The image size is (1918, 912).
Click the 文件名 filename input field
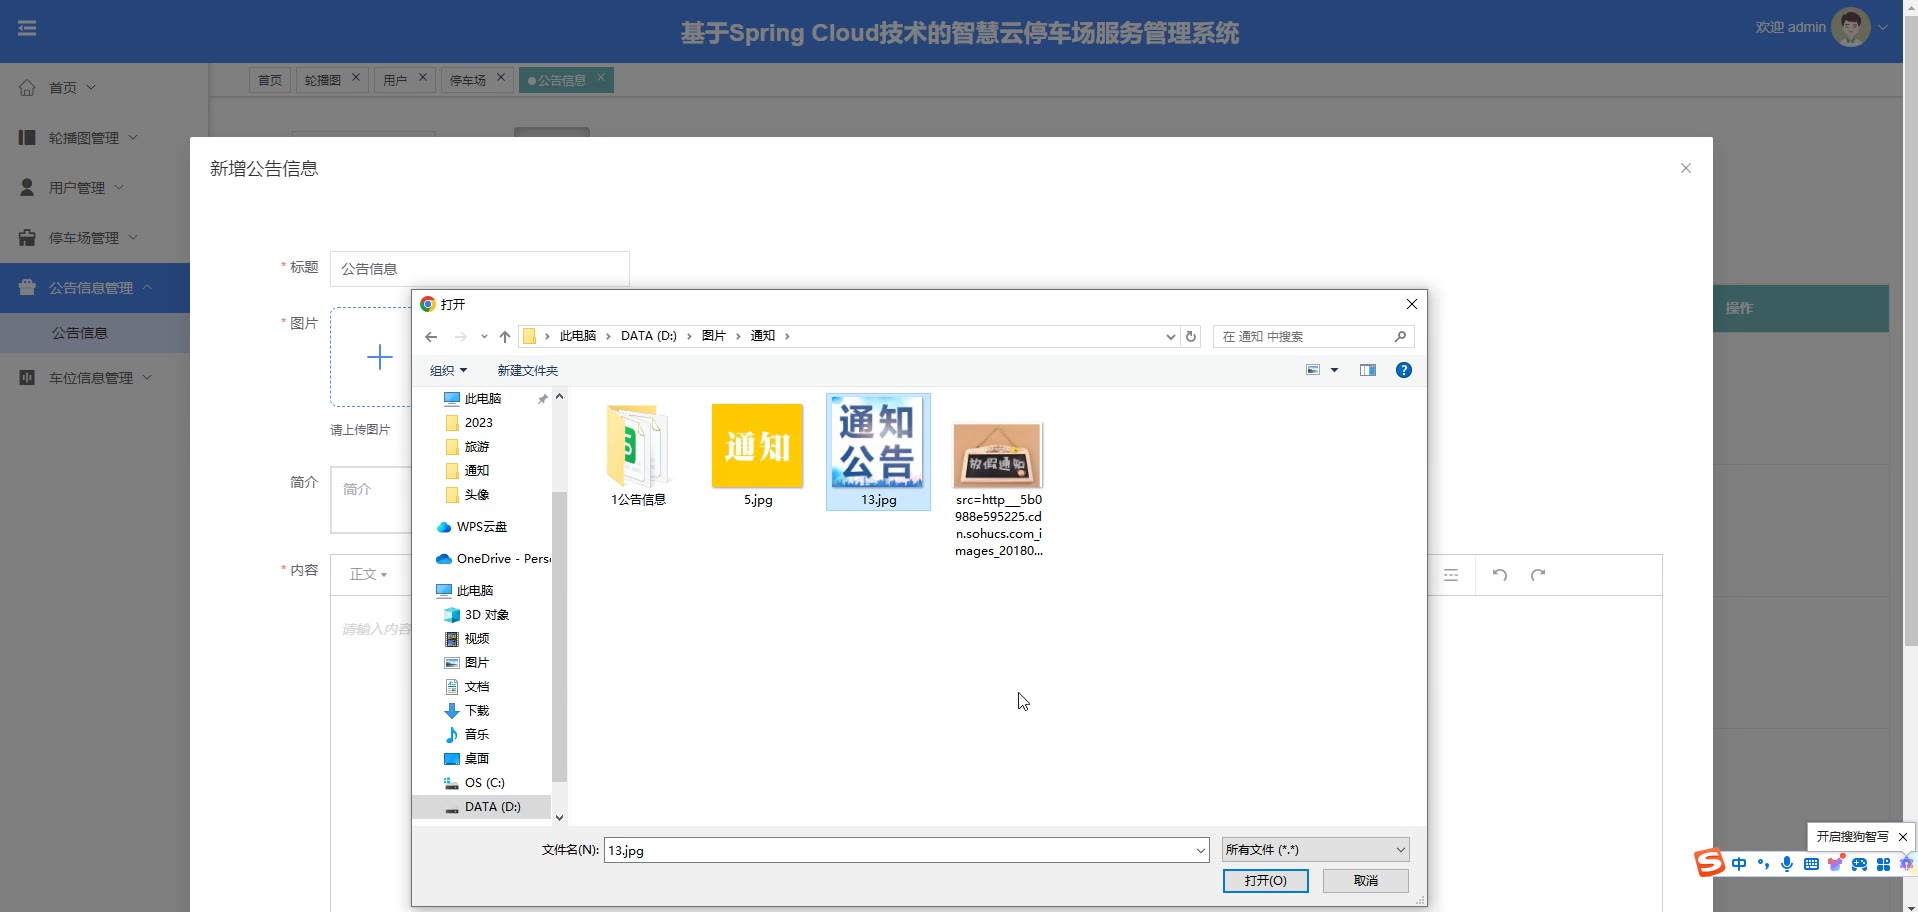point(906,851)
